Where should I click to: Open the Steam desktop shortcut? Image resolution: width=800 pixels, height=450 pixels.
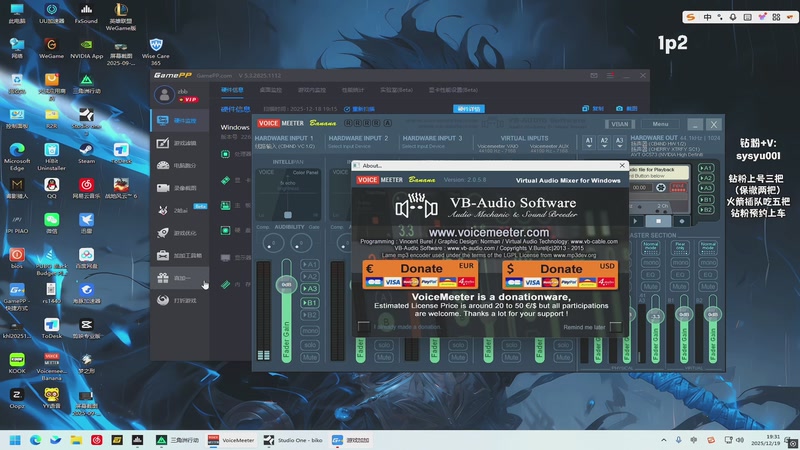tap(86, 153)
